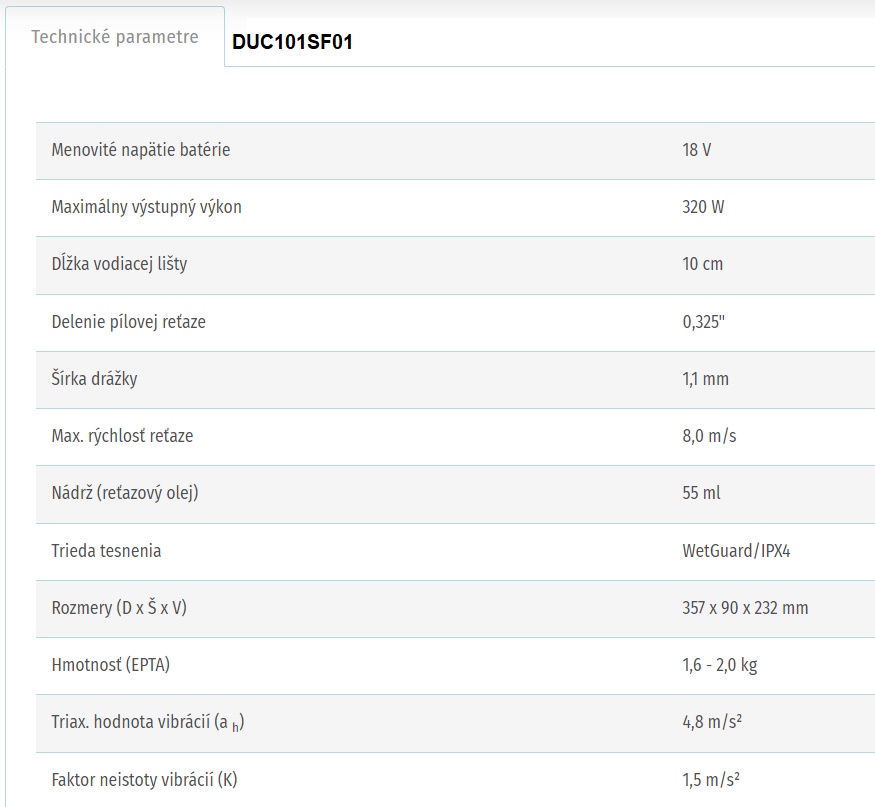Select the Rozmery (D x Š x V) label
This screenshot has width=875, height=807.
(119, 608)
